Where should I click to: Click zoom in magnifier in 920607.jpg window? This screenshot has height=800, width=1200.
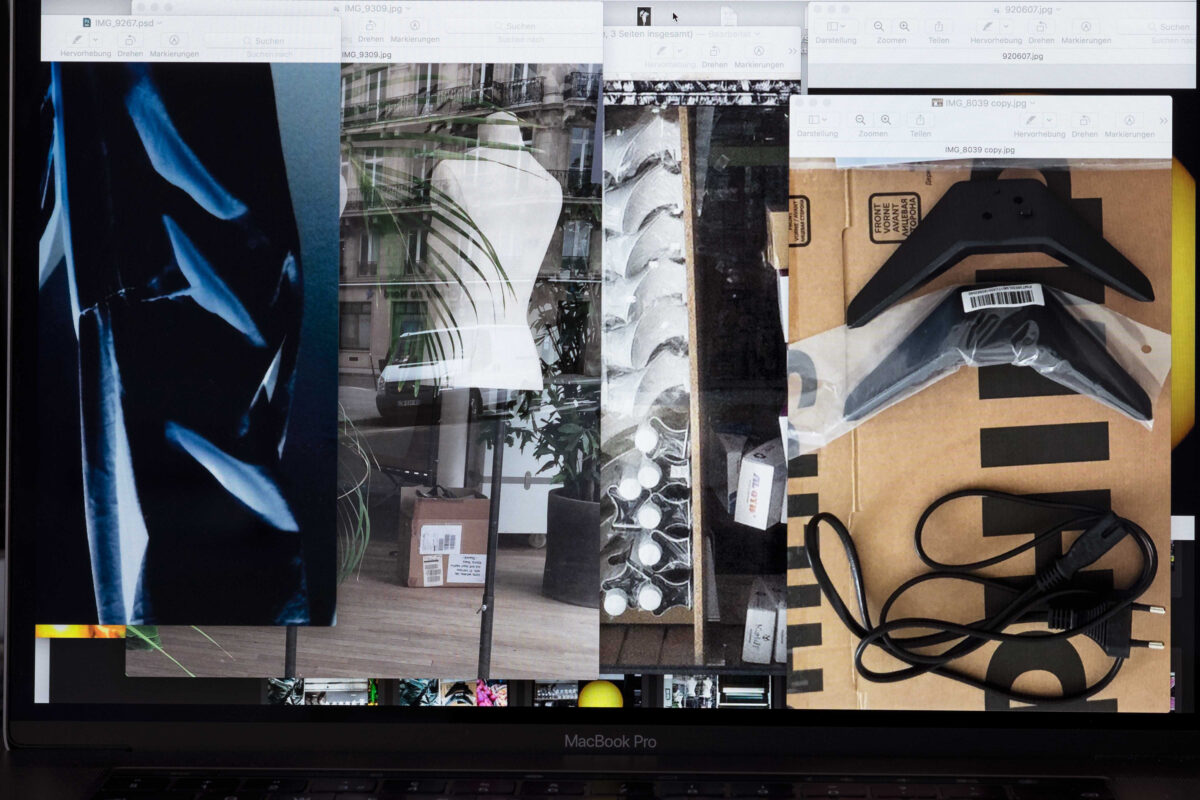[904, 26]
